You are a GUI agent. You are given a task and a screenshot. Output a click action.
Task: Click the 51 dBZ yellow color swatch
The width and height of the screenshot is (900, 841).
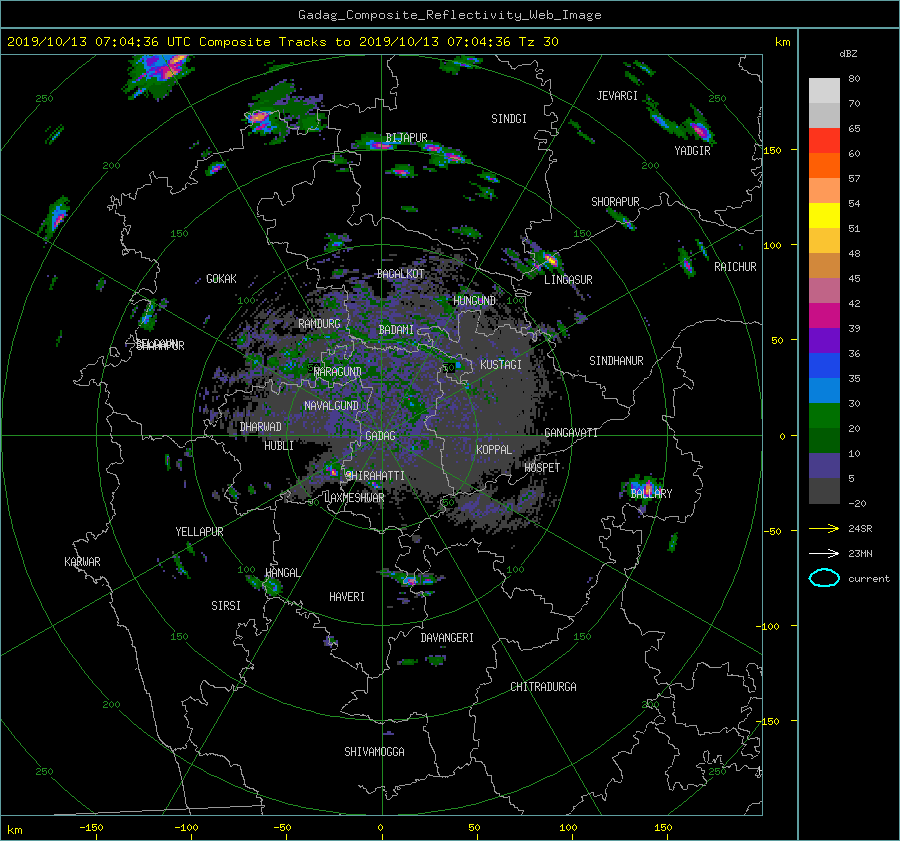point(824,215)
